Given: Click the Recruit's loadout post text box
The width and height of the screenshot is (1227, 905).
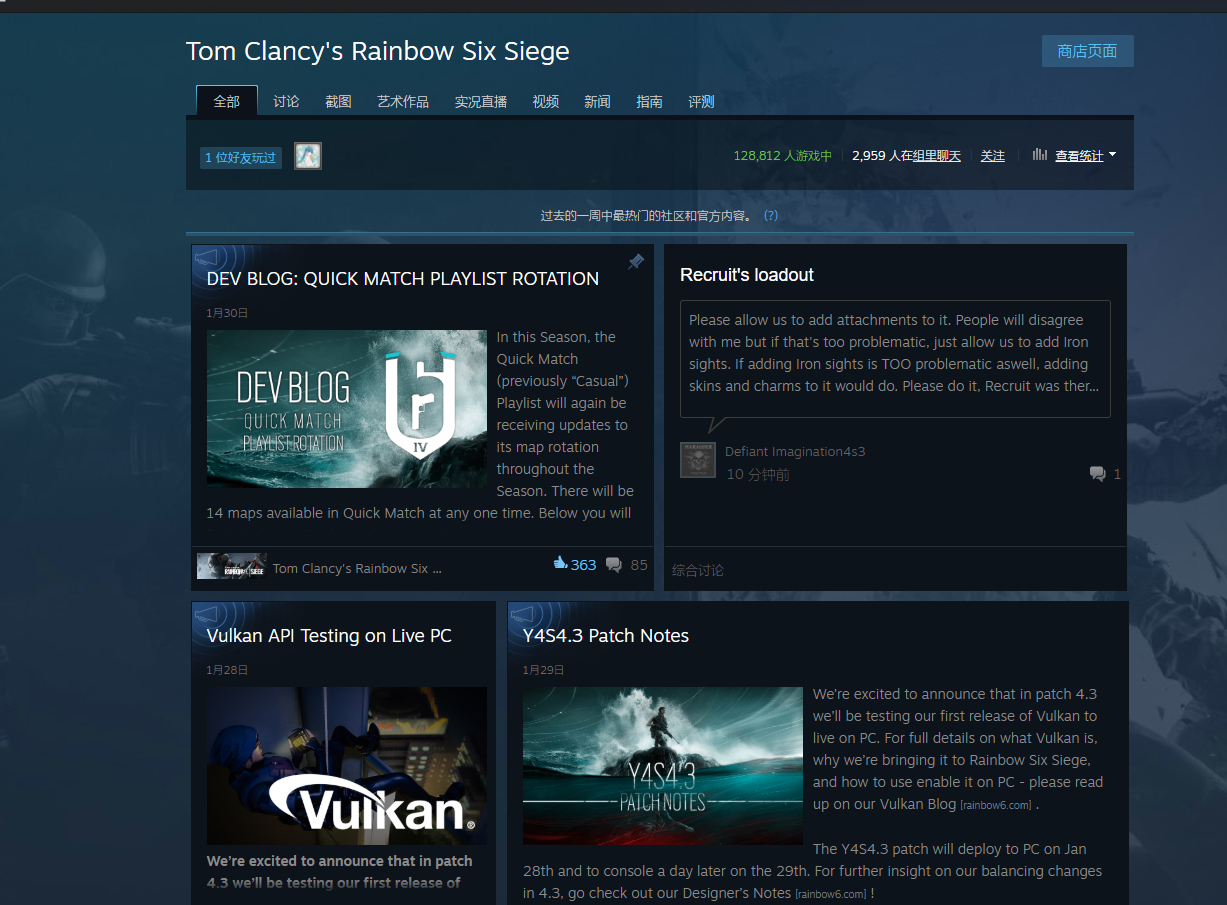Looking at the screenshot, I should point(895,358).
